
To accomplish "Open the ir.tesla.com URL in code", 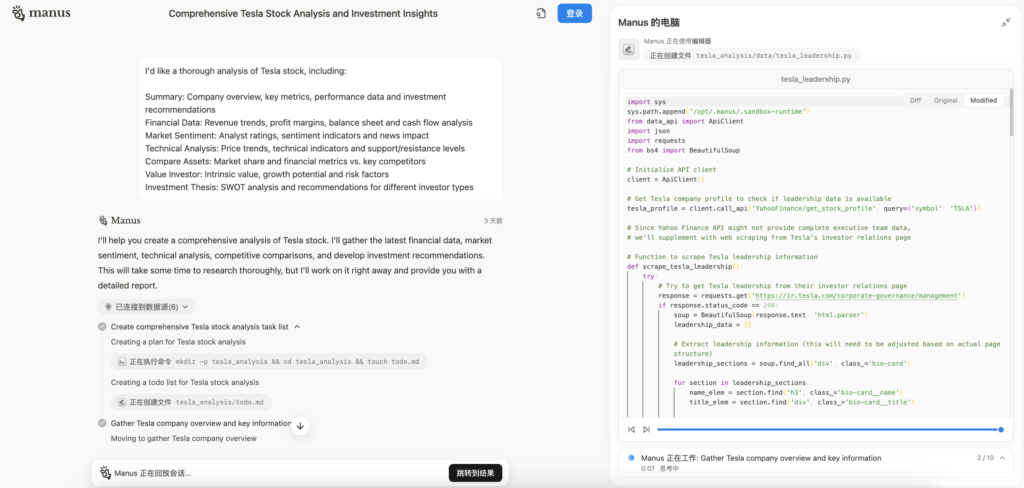I will (856, 296).
